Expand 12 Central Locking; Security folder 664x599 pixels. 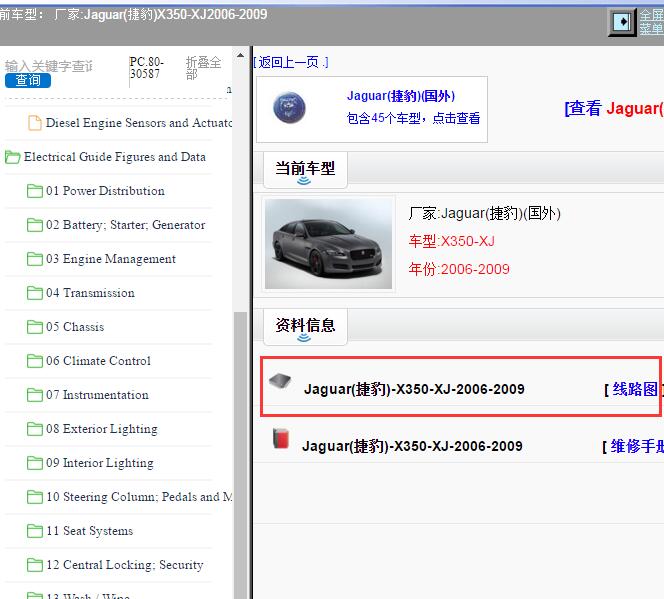tap(124, 565)
